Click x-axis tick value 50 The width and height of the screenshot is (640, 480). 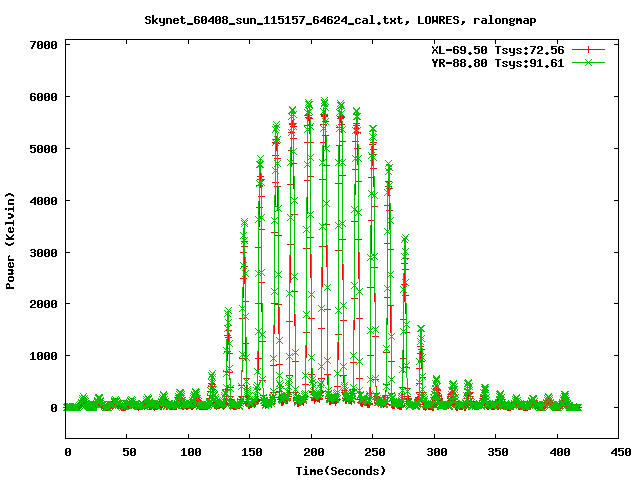click(129, 452)
